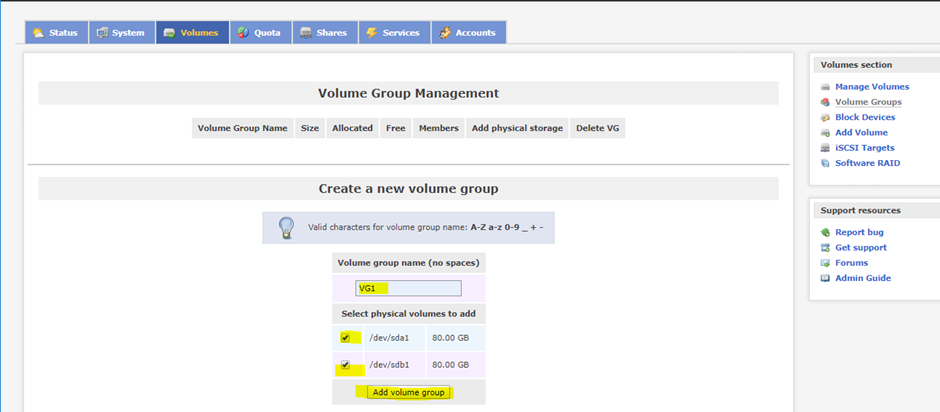Open the Get support link

pos(861,247)
